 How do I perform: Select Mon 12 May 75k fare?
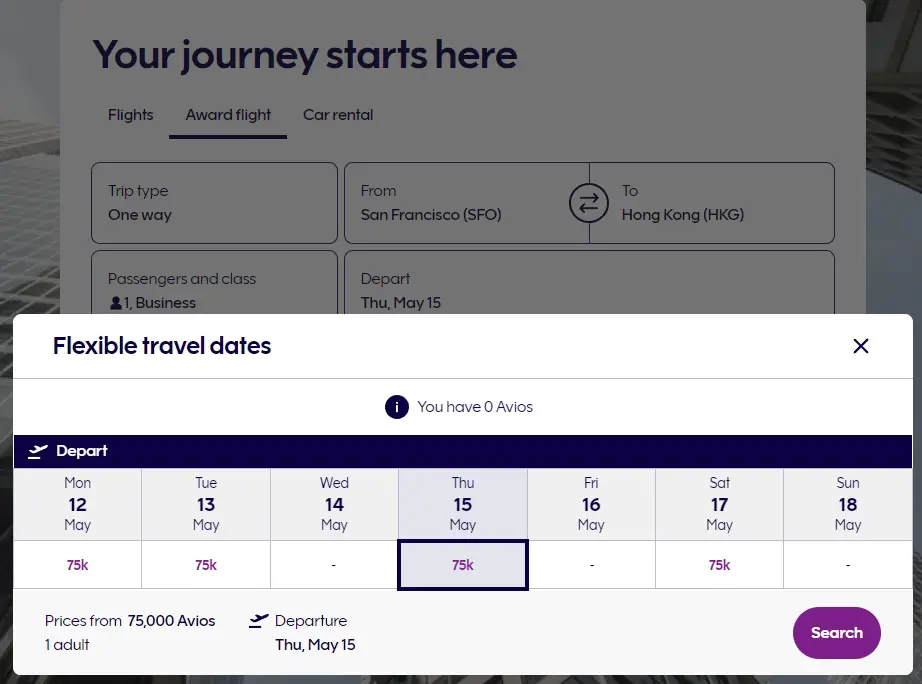pos(77,565)
